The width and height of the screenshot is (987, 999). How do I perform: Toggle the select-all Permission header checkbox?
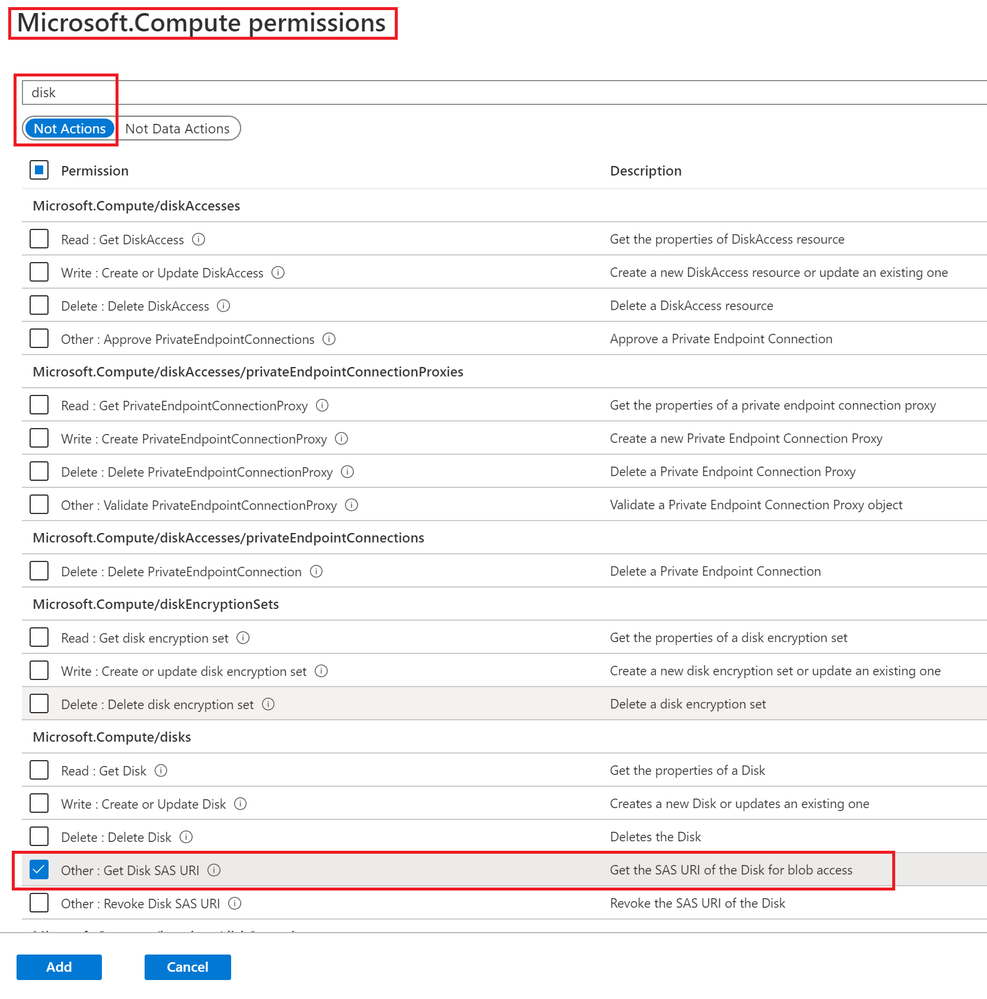pos(39,170)
